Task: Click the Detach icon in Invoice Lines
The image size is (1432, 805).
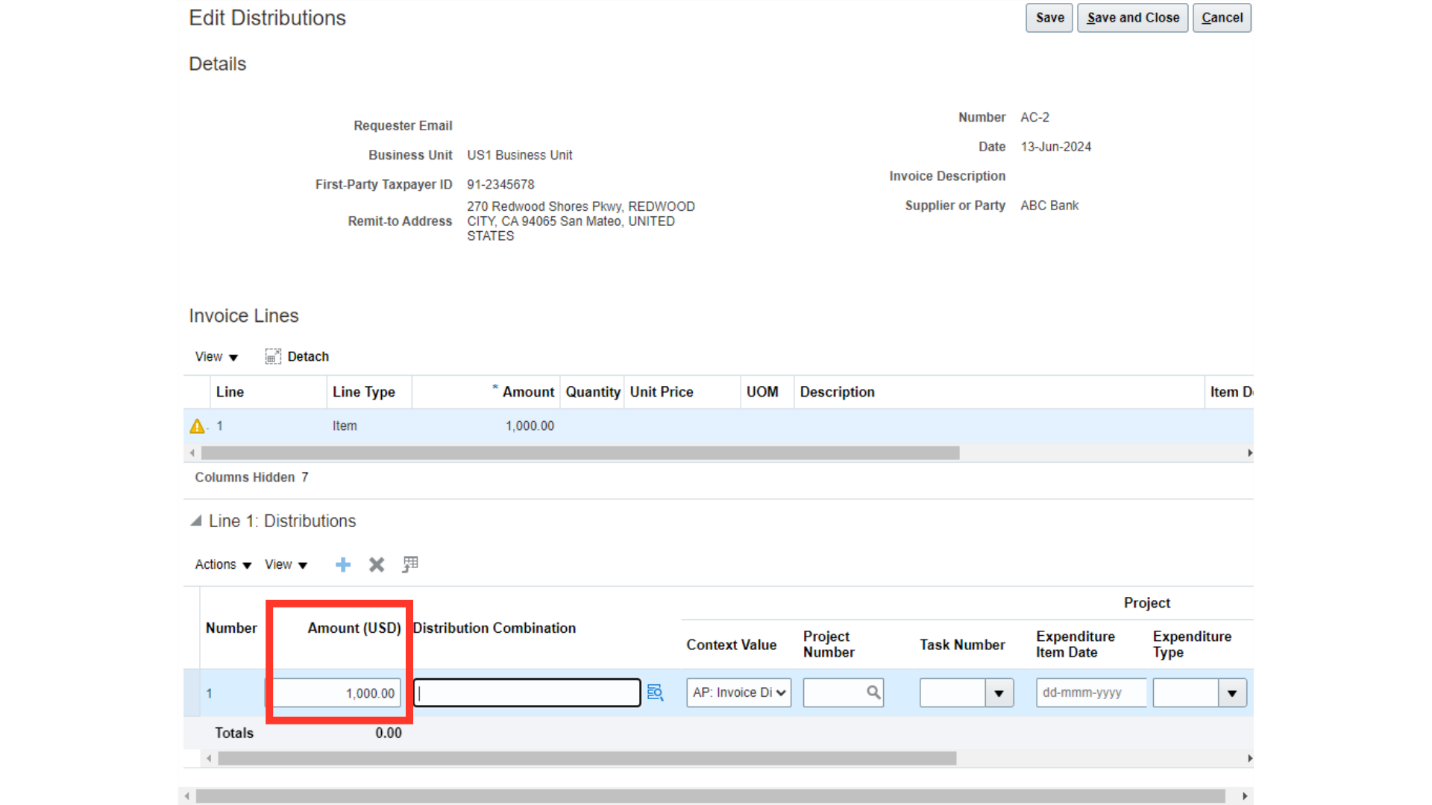Action: point(273,357)
